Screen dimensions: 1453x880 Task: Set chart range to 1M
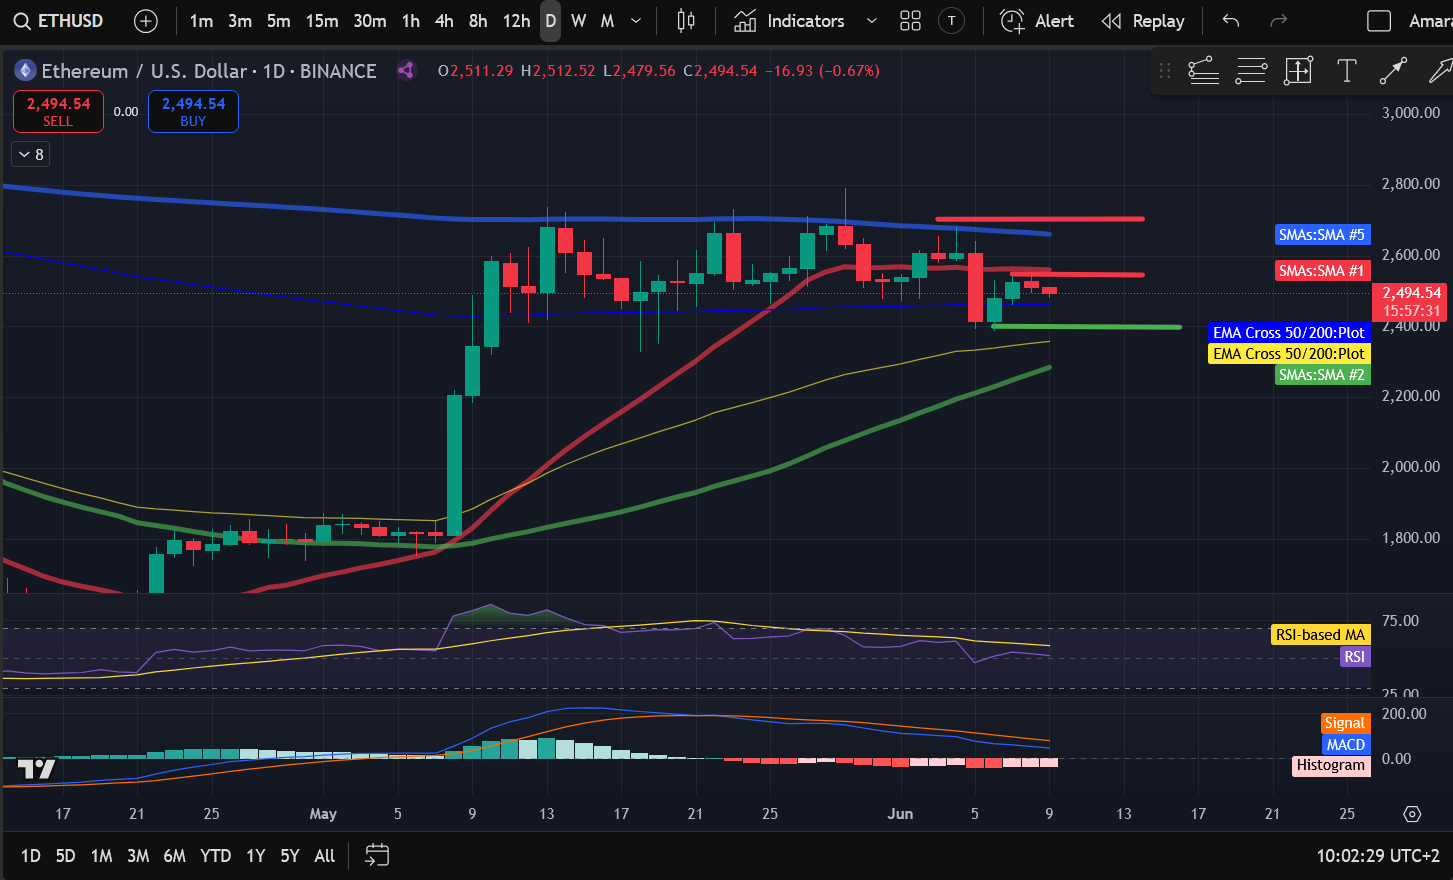pyautogui.click(x=102, y=855)
